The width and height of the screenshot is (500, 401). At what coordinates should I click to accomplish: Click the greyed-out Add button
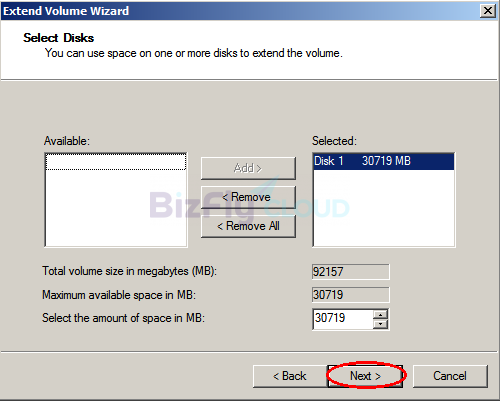pos(248,168)
